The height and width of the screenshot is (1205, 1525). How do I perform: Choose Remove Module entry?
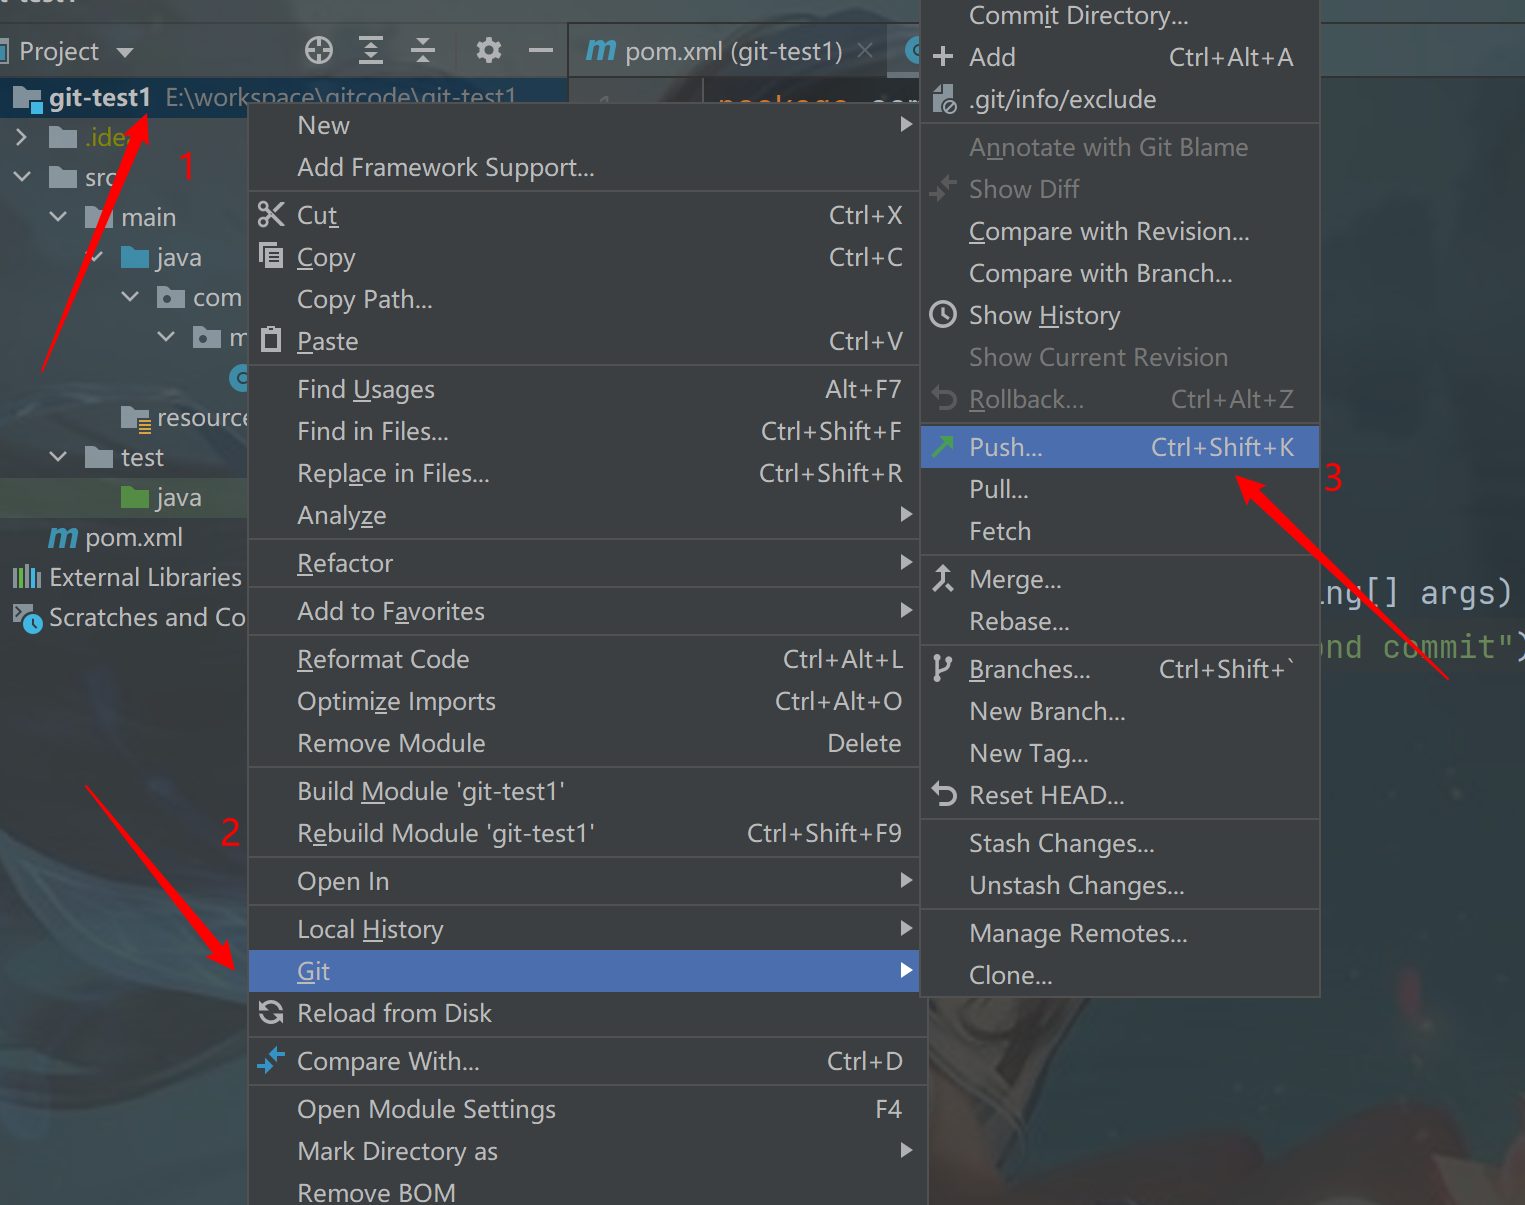[584, 743]
